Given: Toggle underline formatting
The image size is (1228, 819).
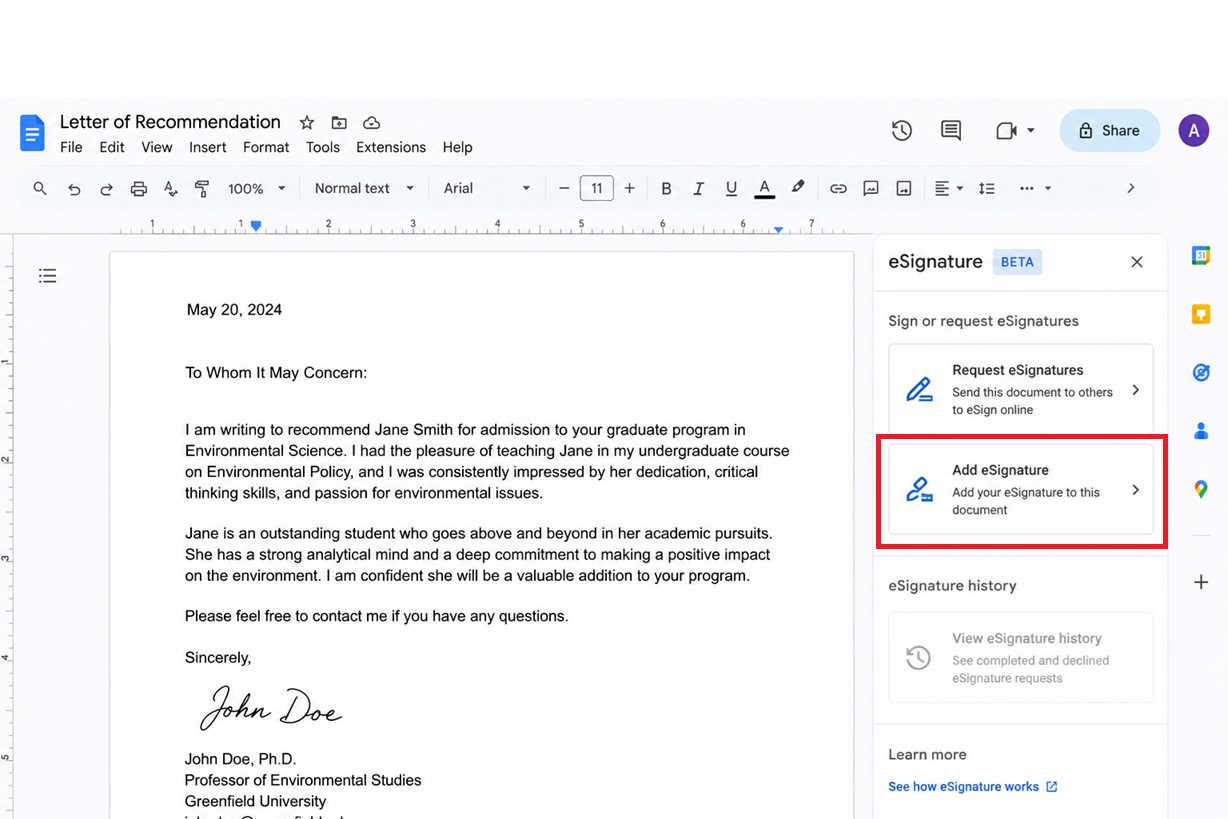Looking at the screenshot, I should tap(731, 188).
